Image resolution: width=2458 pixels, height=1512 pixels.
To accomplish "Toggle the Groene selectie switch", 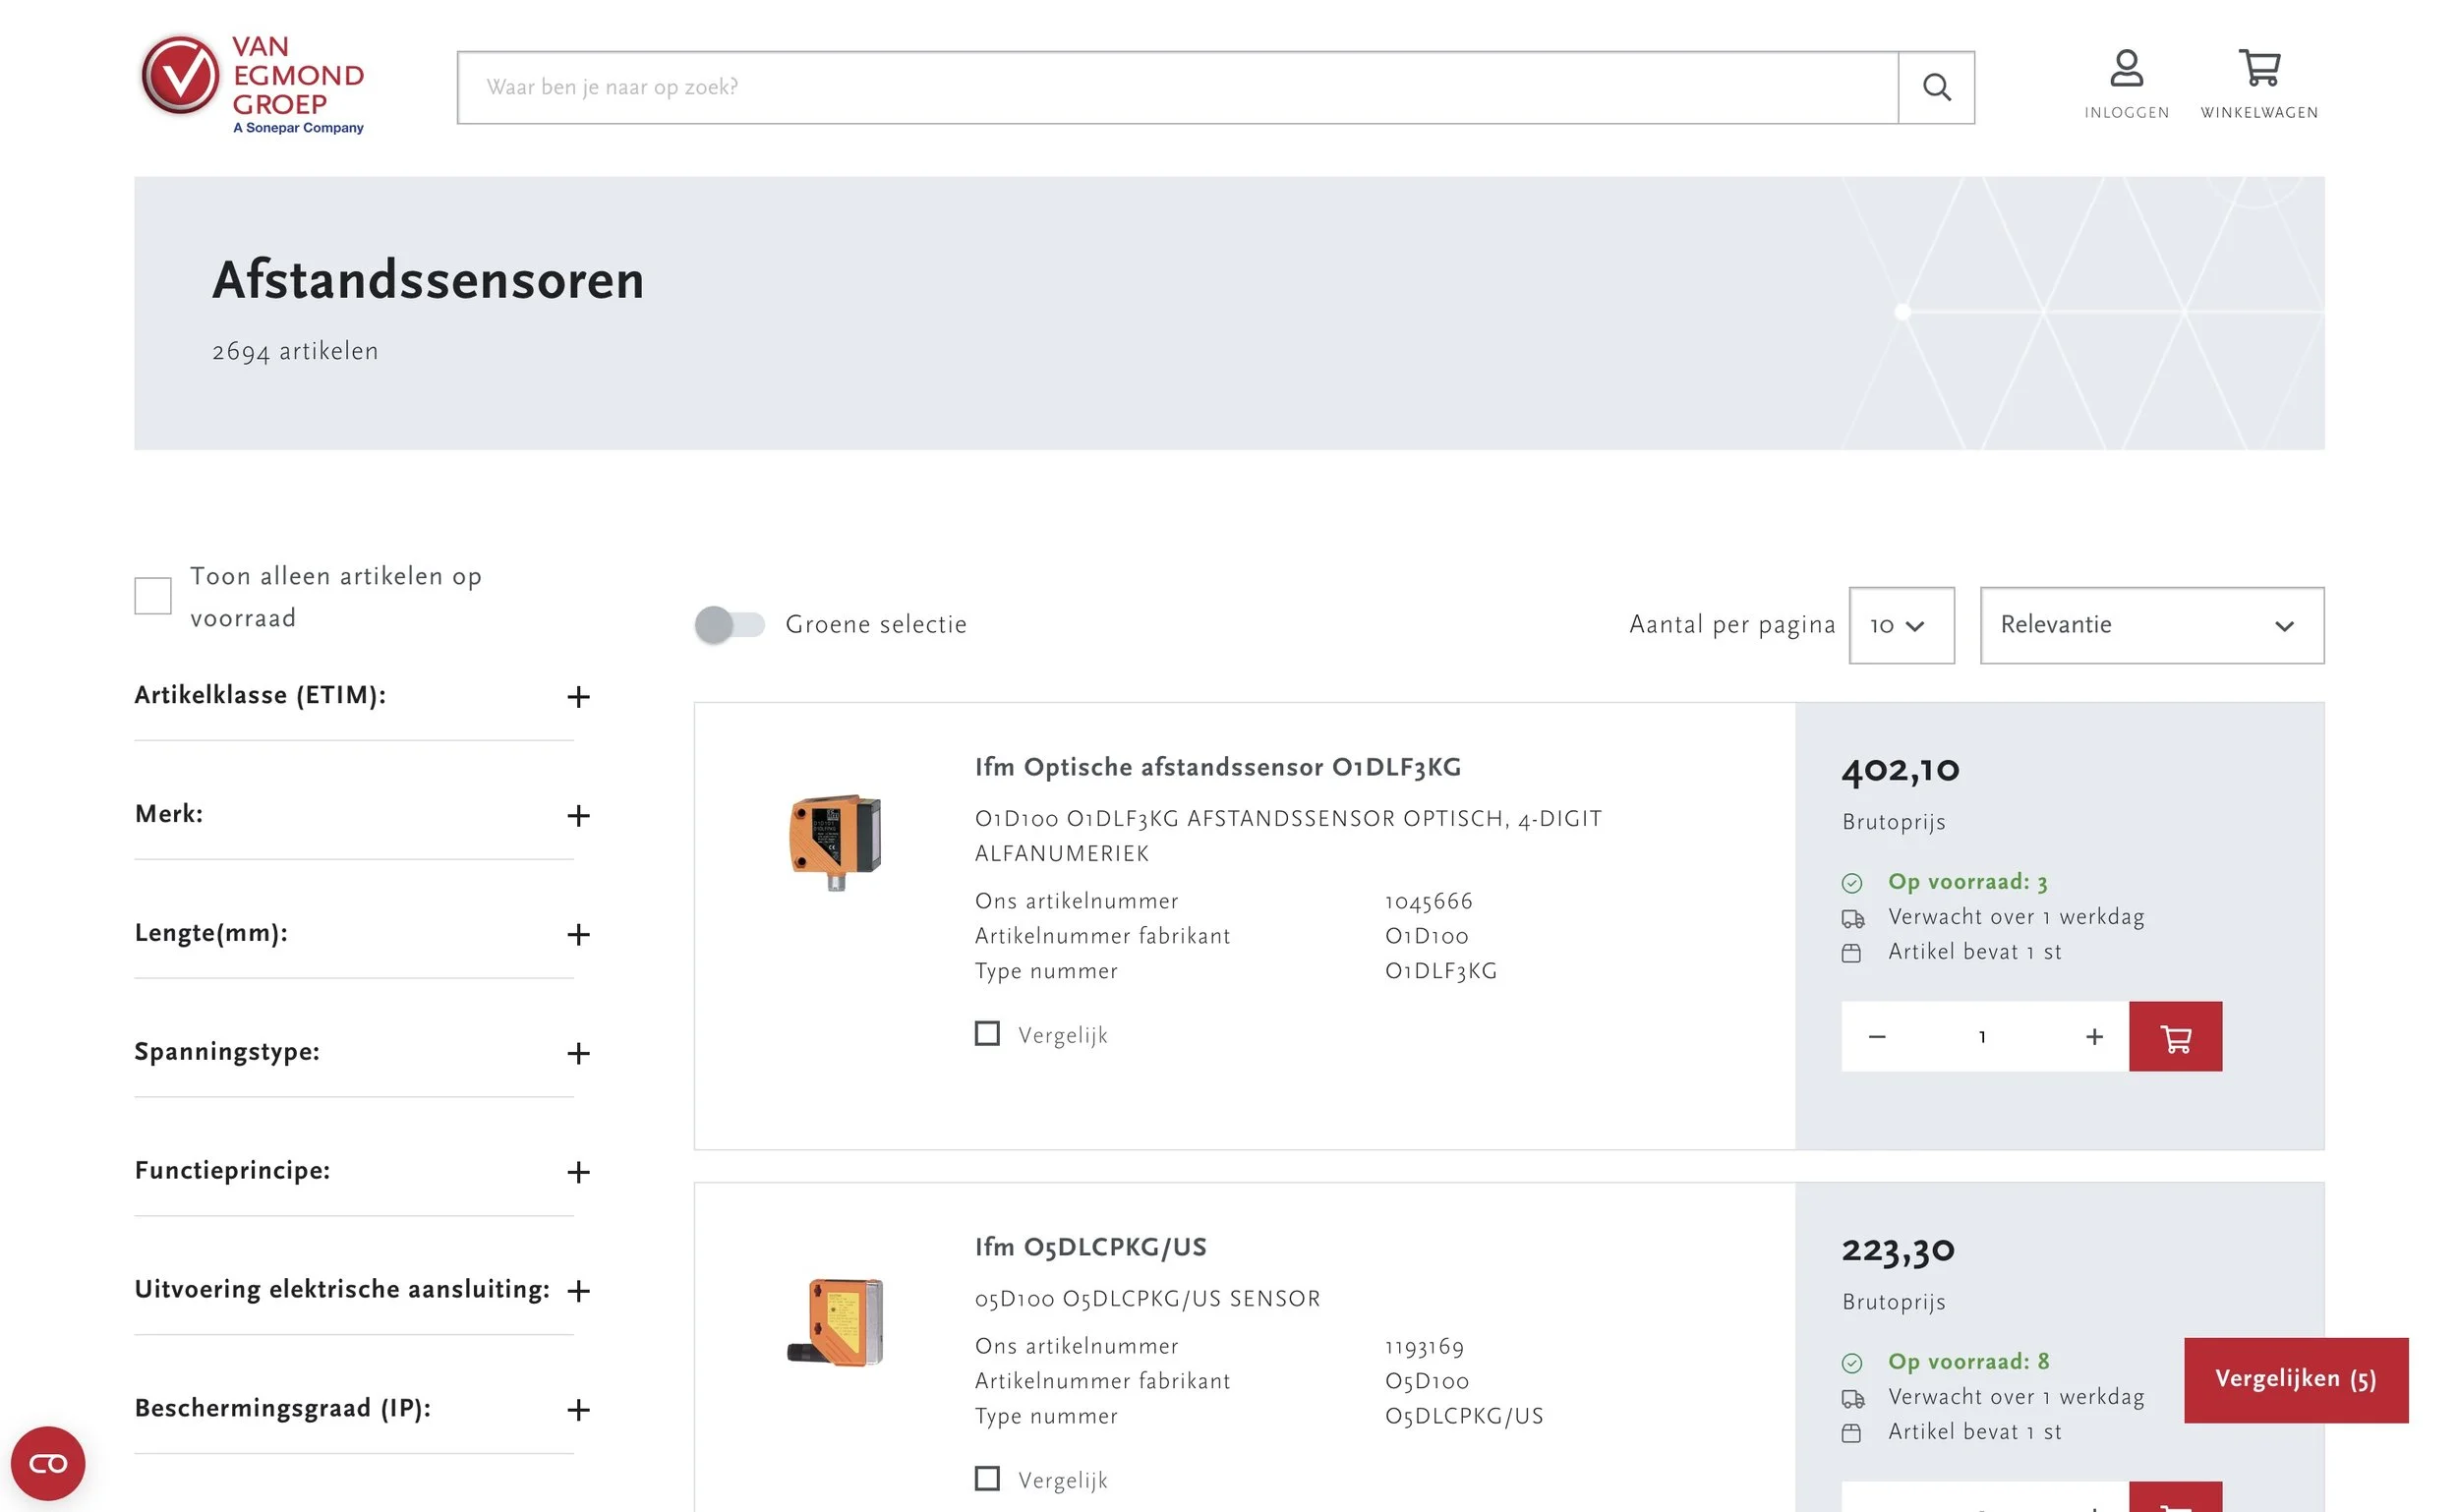I will (730, 625).
